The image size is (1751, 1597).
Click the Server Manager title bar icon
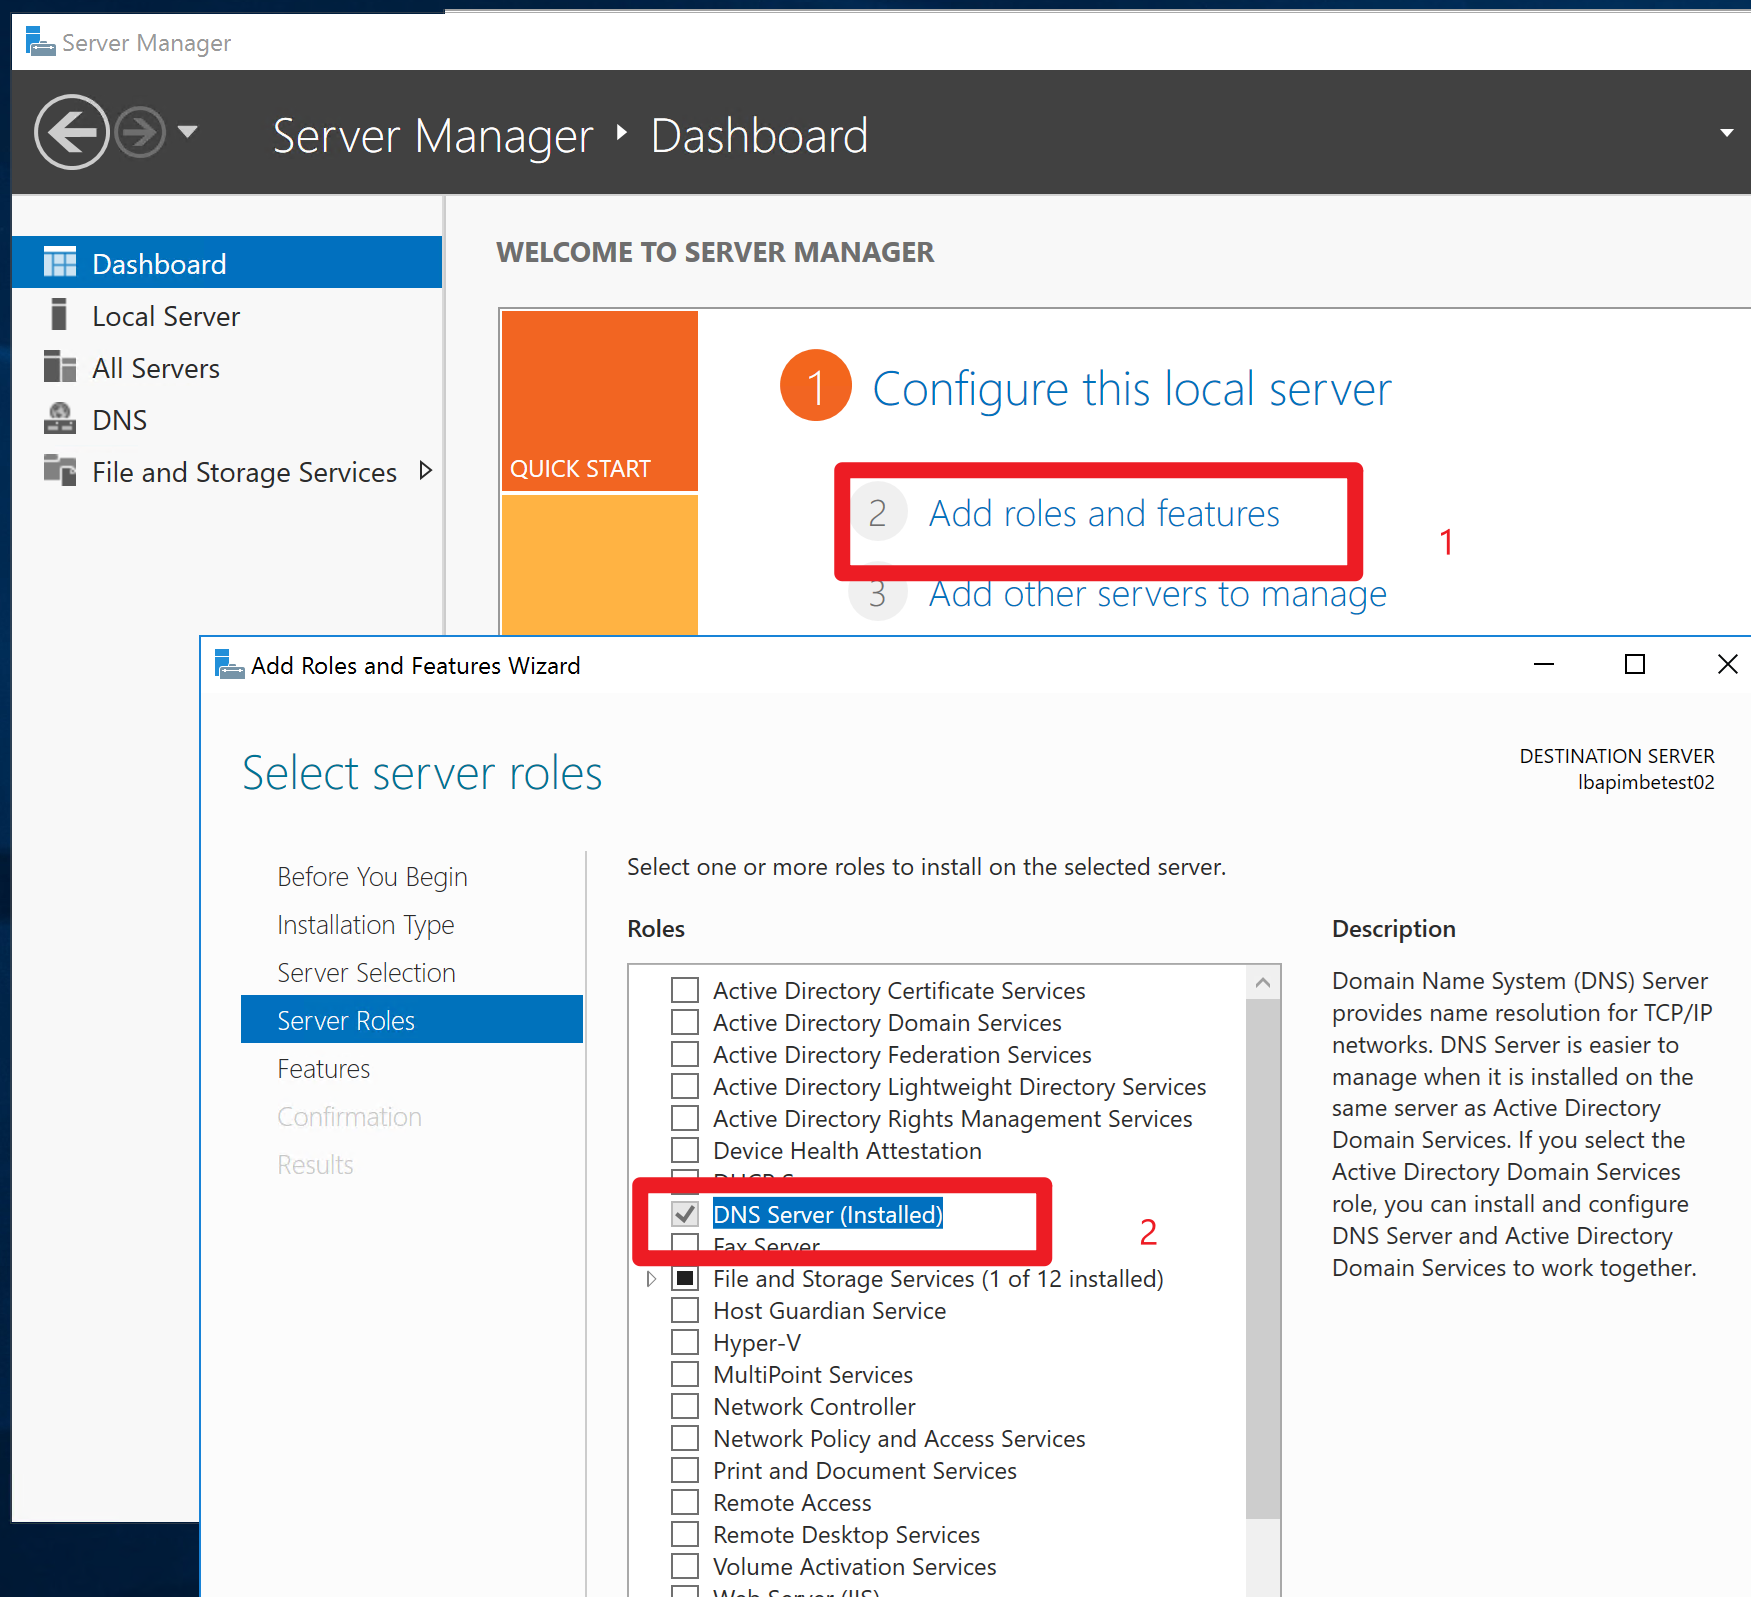tap(40, 42)
